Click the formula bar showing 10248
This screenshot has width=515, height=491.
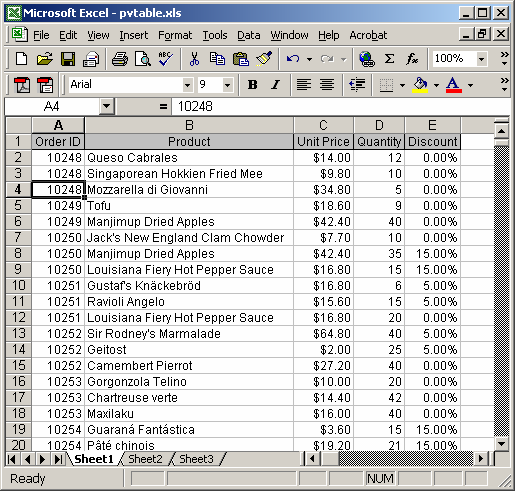[x=340, y=107]
